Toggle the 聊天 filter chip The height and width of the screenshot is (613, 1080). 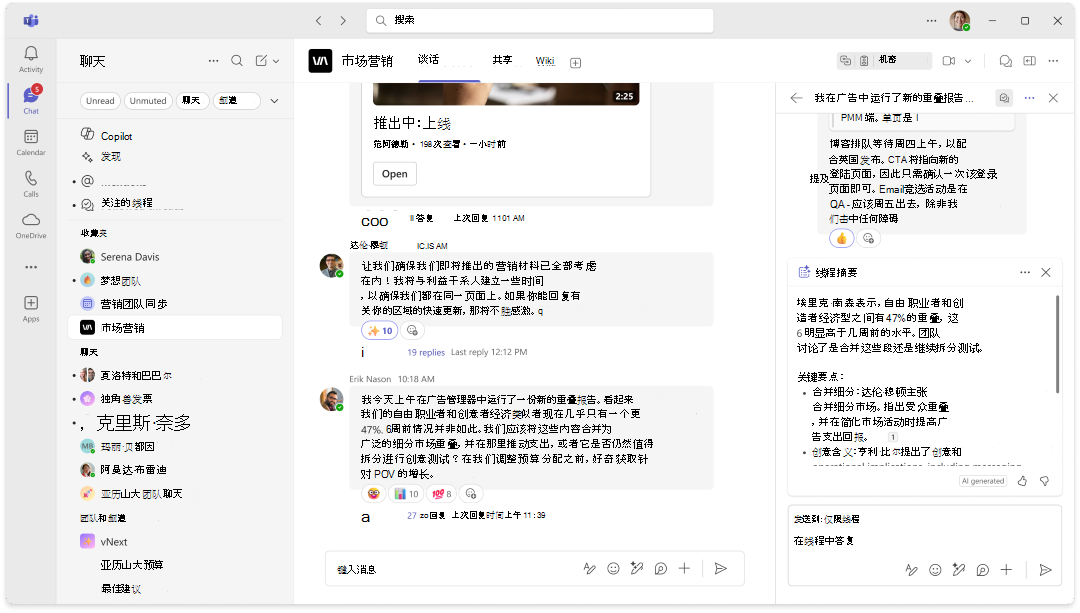pyautogui.click(x=192, y=101)
